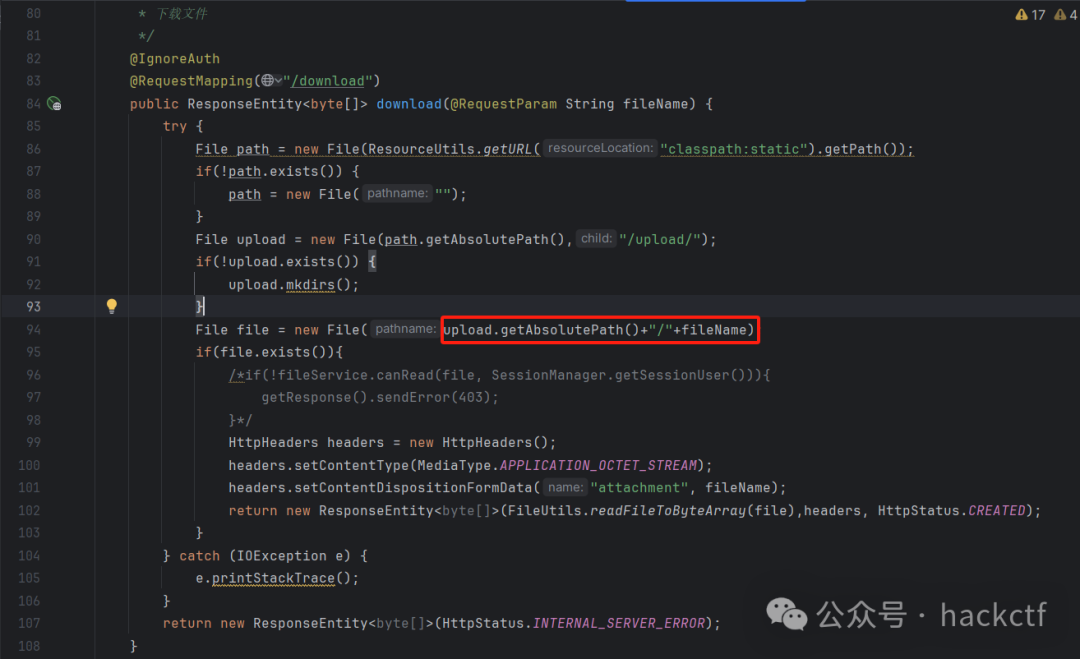Click the green endpoint globe icon in line 84 gutter
Viewport: 1080px width, 659px height.
point(55,103)
